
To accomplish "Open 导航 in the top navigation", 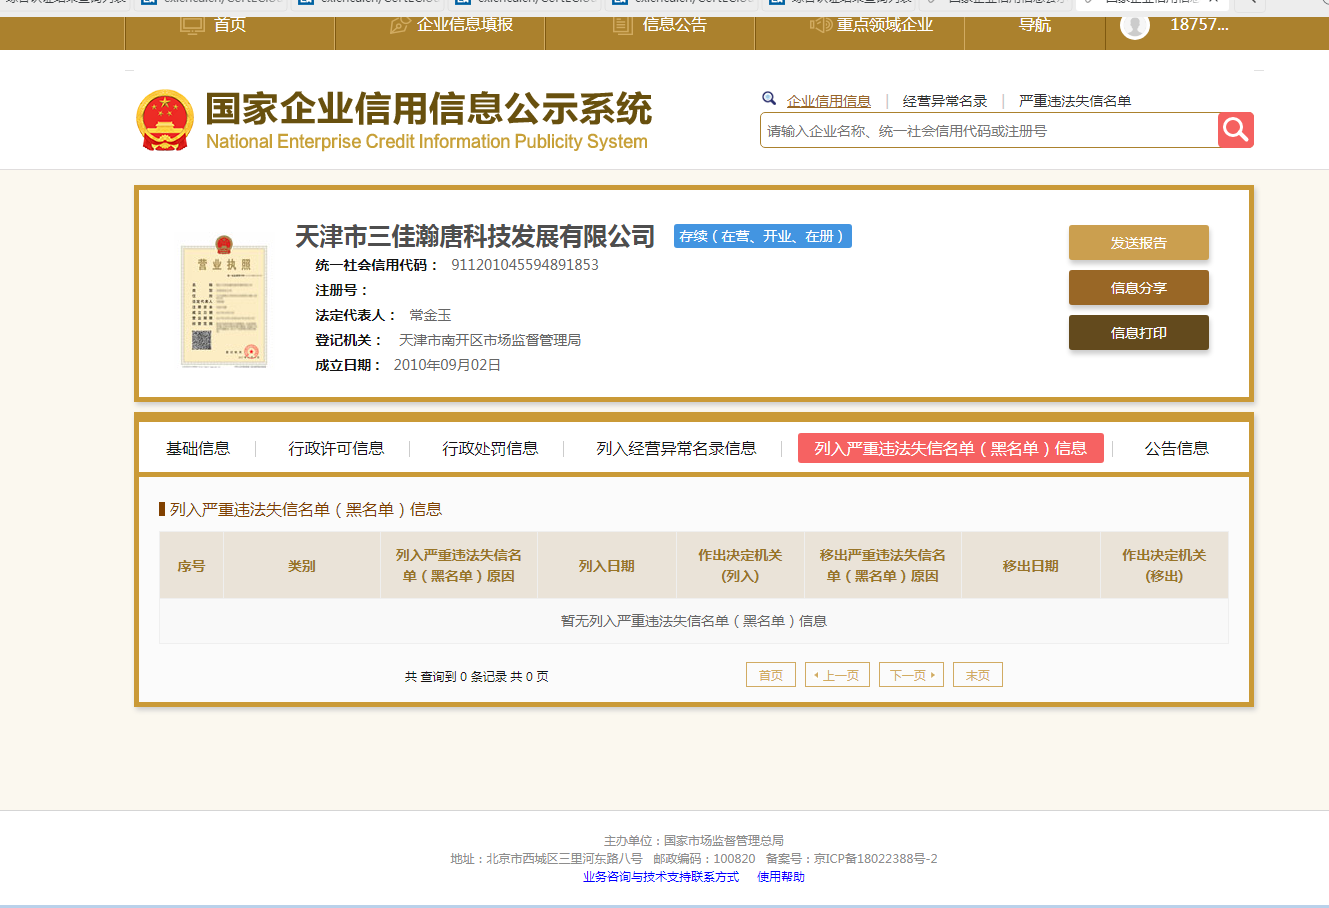I will tap(1035, 24).
